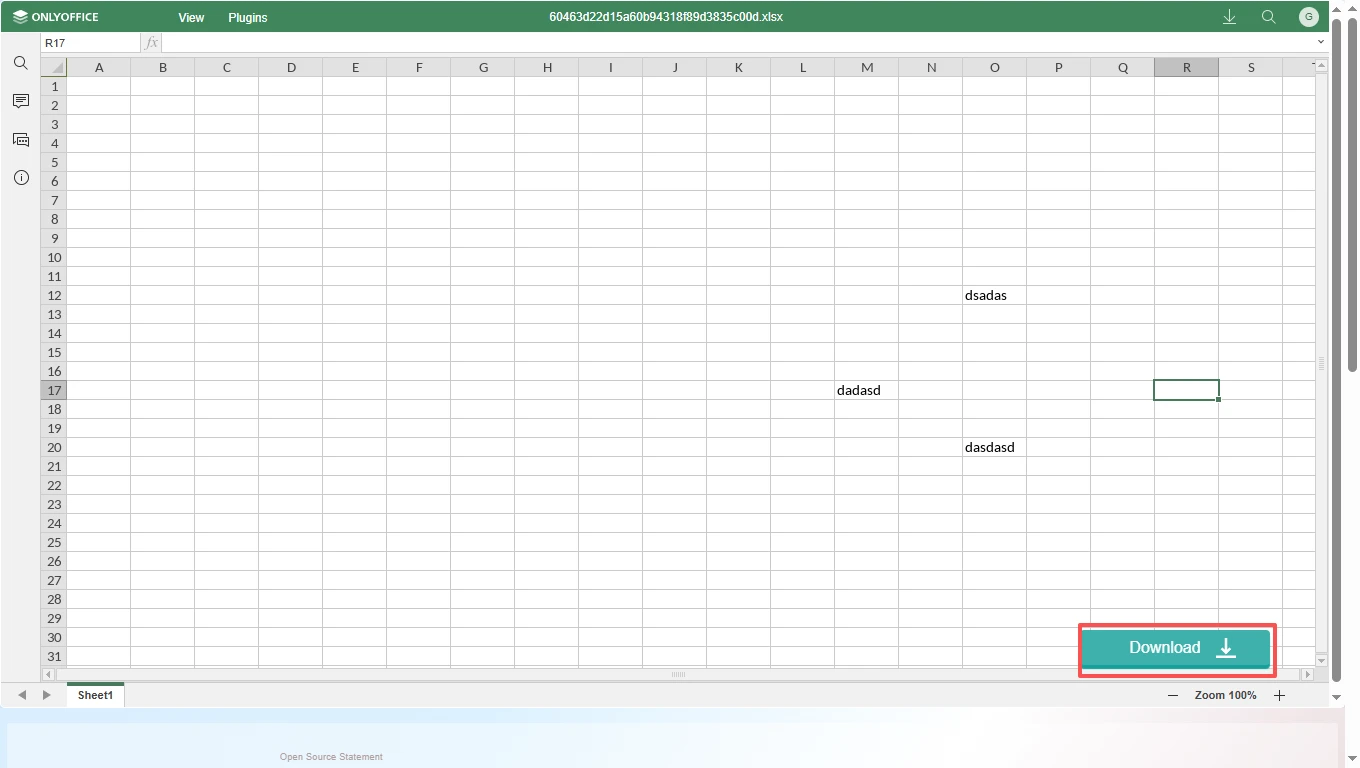This screenshot has width=1360, height=768.
Task: Click the Select All corner button
Action: click(x=54, y=67)
